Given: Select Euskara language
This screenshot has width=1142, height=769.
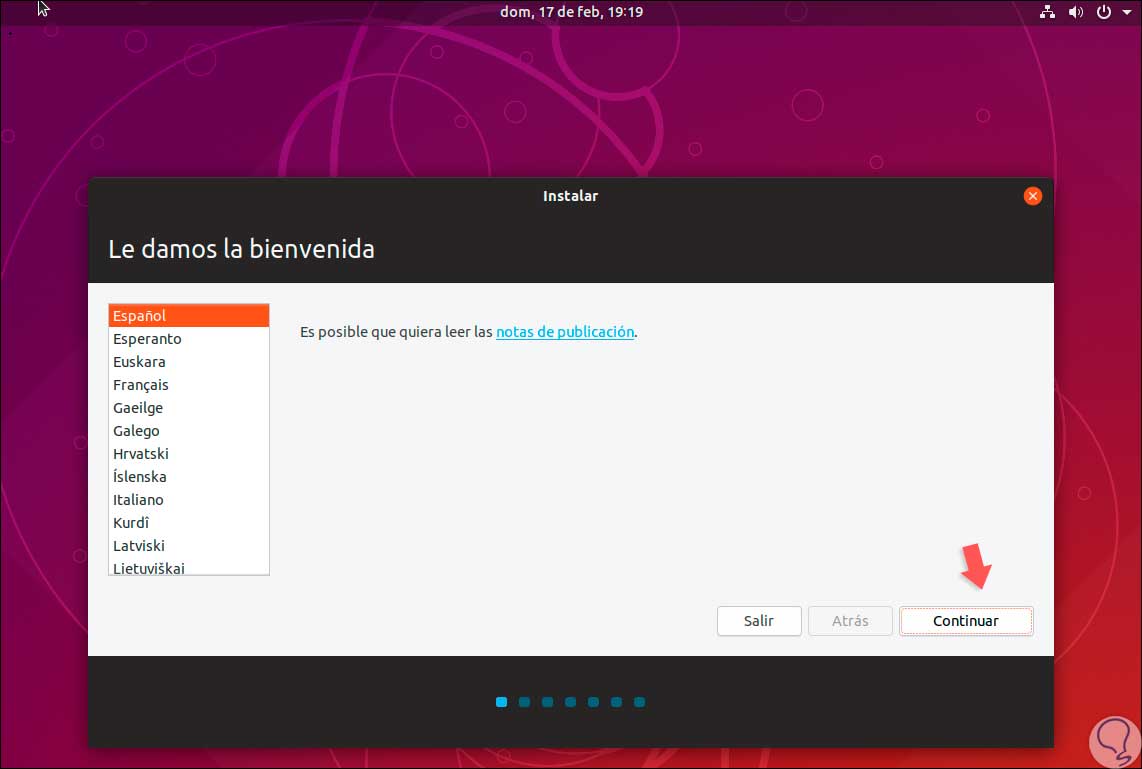Looking at the screenshot, I should tap(189, 362).
